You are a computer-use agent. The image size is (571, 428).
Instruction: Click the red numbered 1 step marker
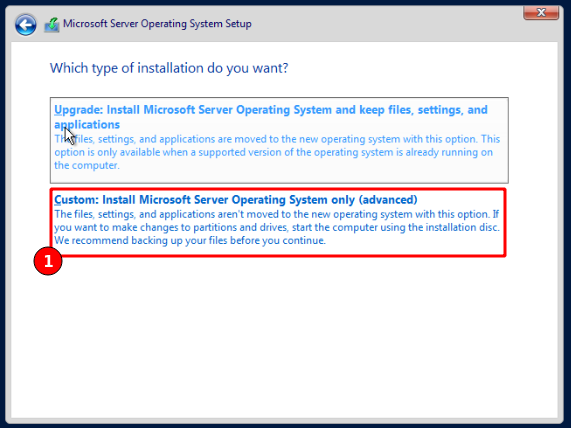pos(48,261)
